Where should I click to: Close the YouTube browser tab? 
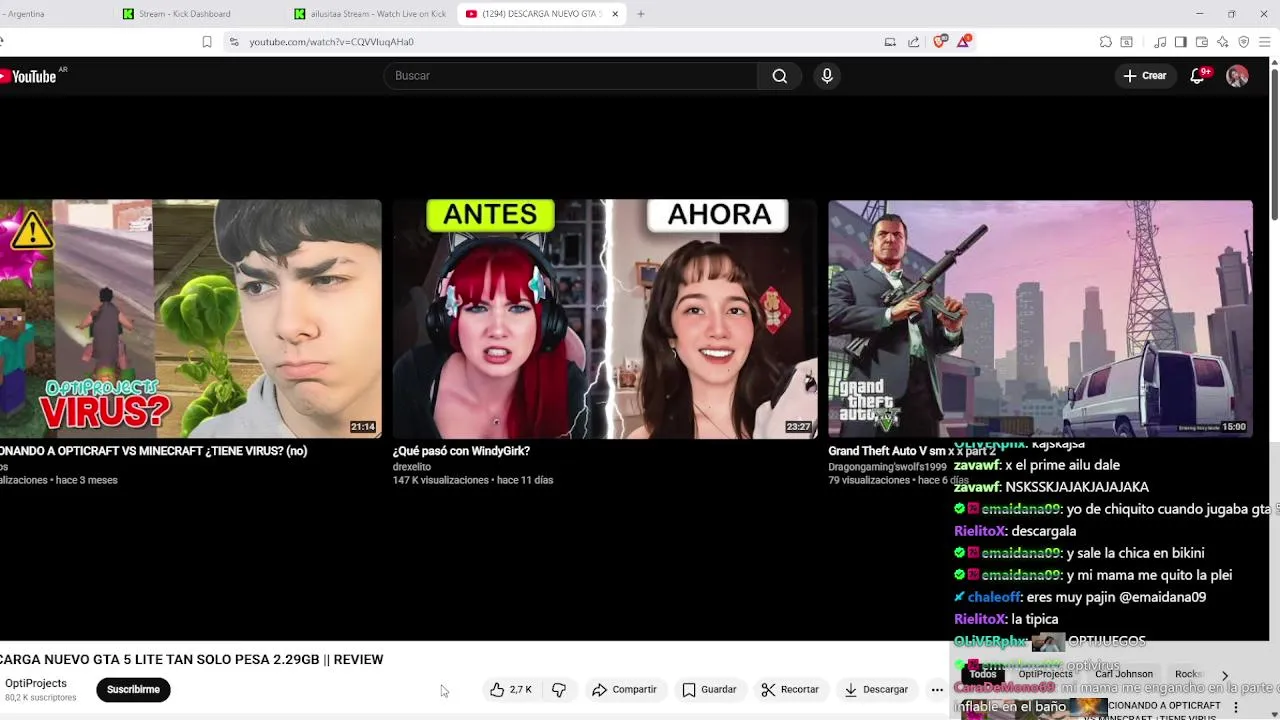615,14
